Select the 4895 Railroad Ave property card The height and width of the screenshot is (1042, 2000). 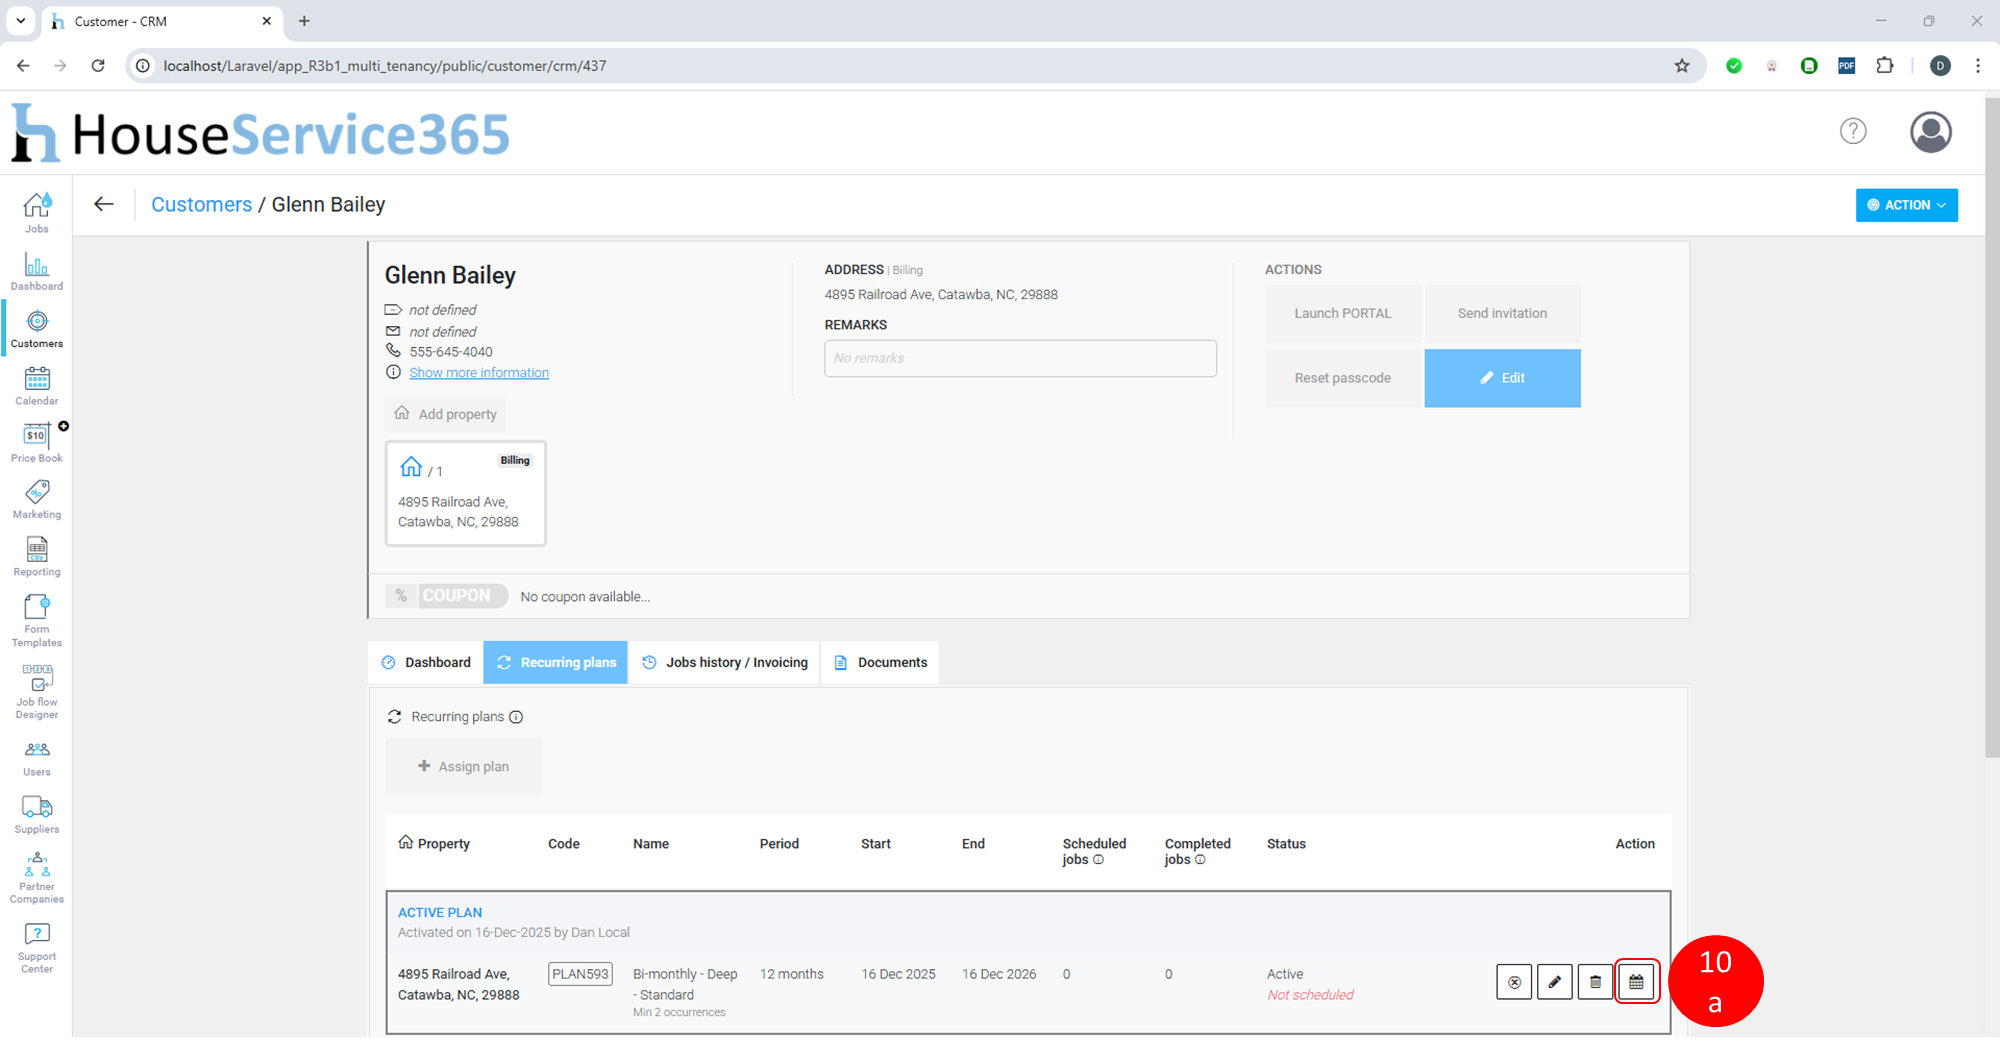(x=466, y=494)
